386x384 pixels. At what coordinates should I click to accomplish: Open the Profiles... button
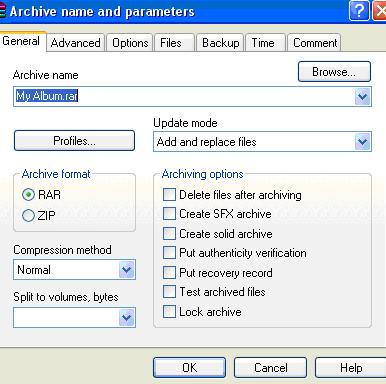(74, 141)
